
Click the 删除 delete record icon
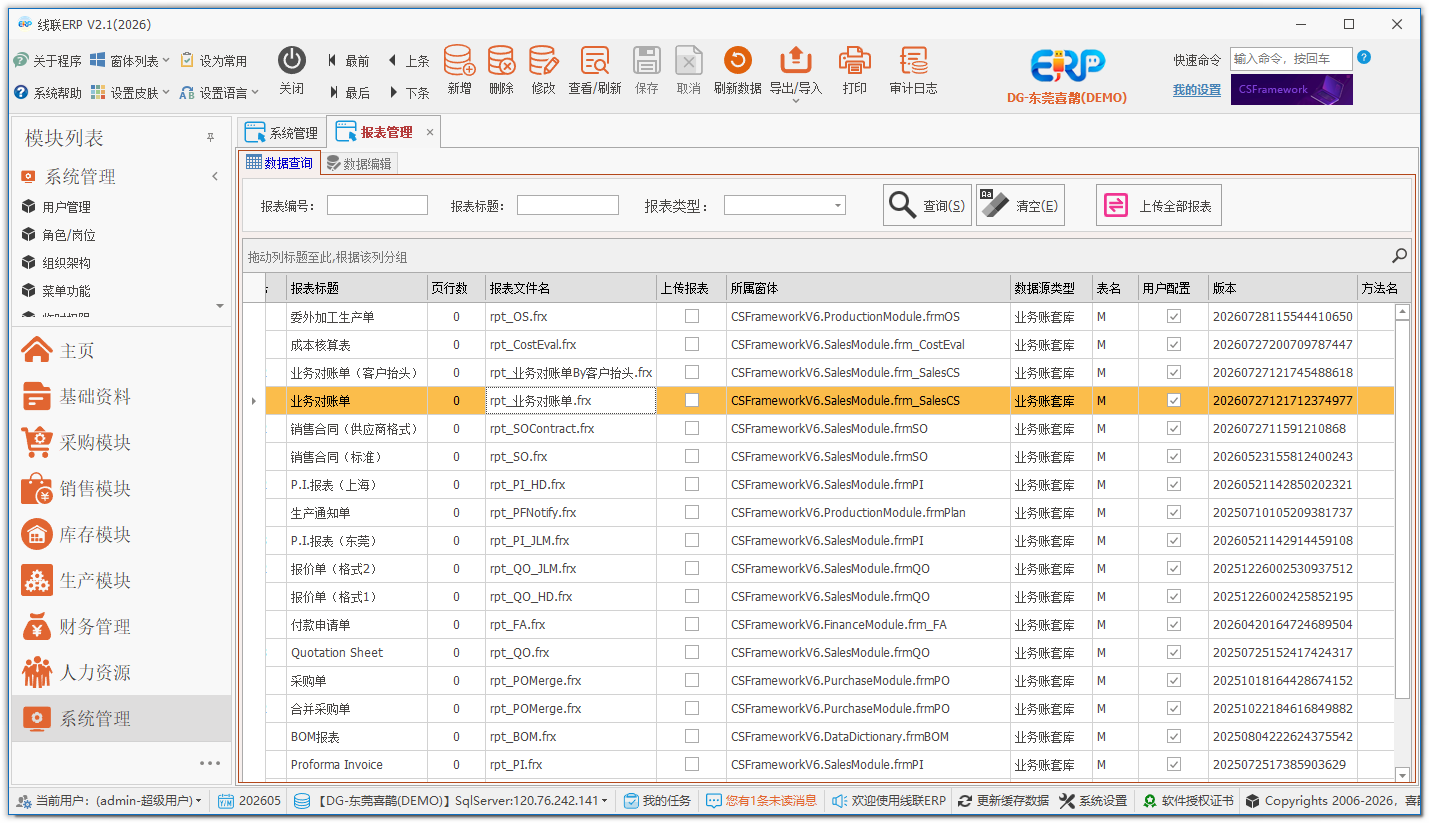click(502, 61)
